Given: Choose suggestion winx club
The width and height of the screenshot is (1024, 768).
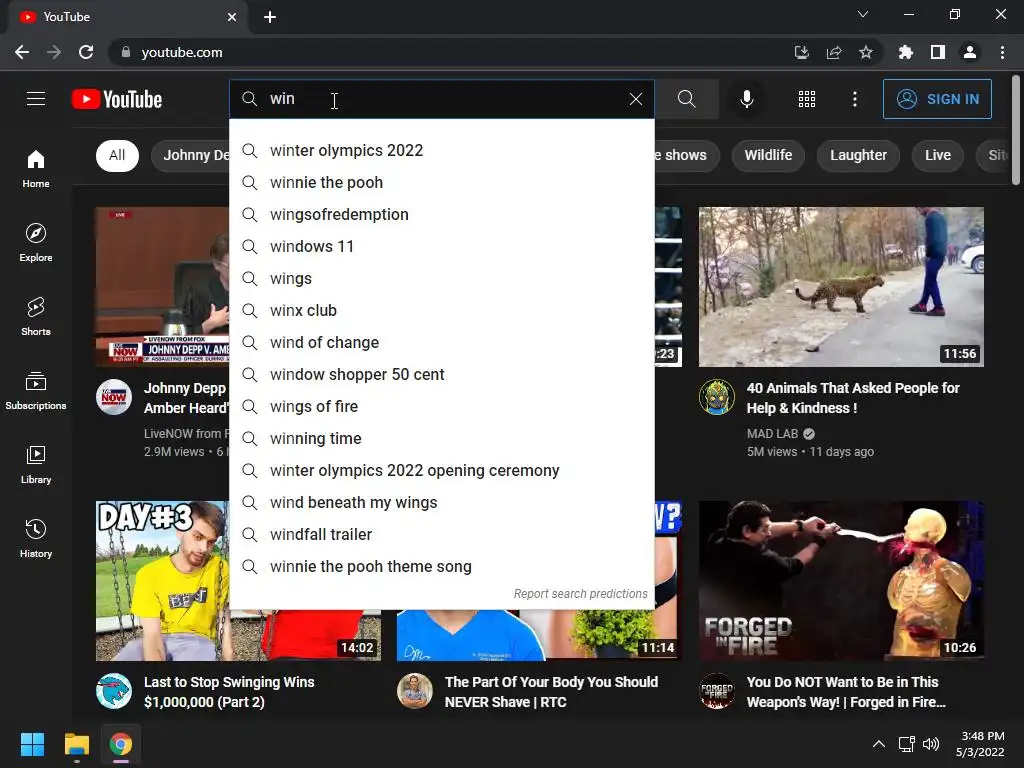Looking at the screenshot, I should (442, 310).
